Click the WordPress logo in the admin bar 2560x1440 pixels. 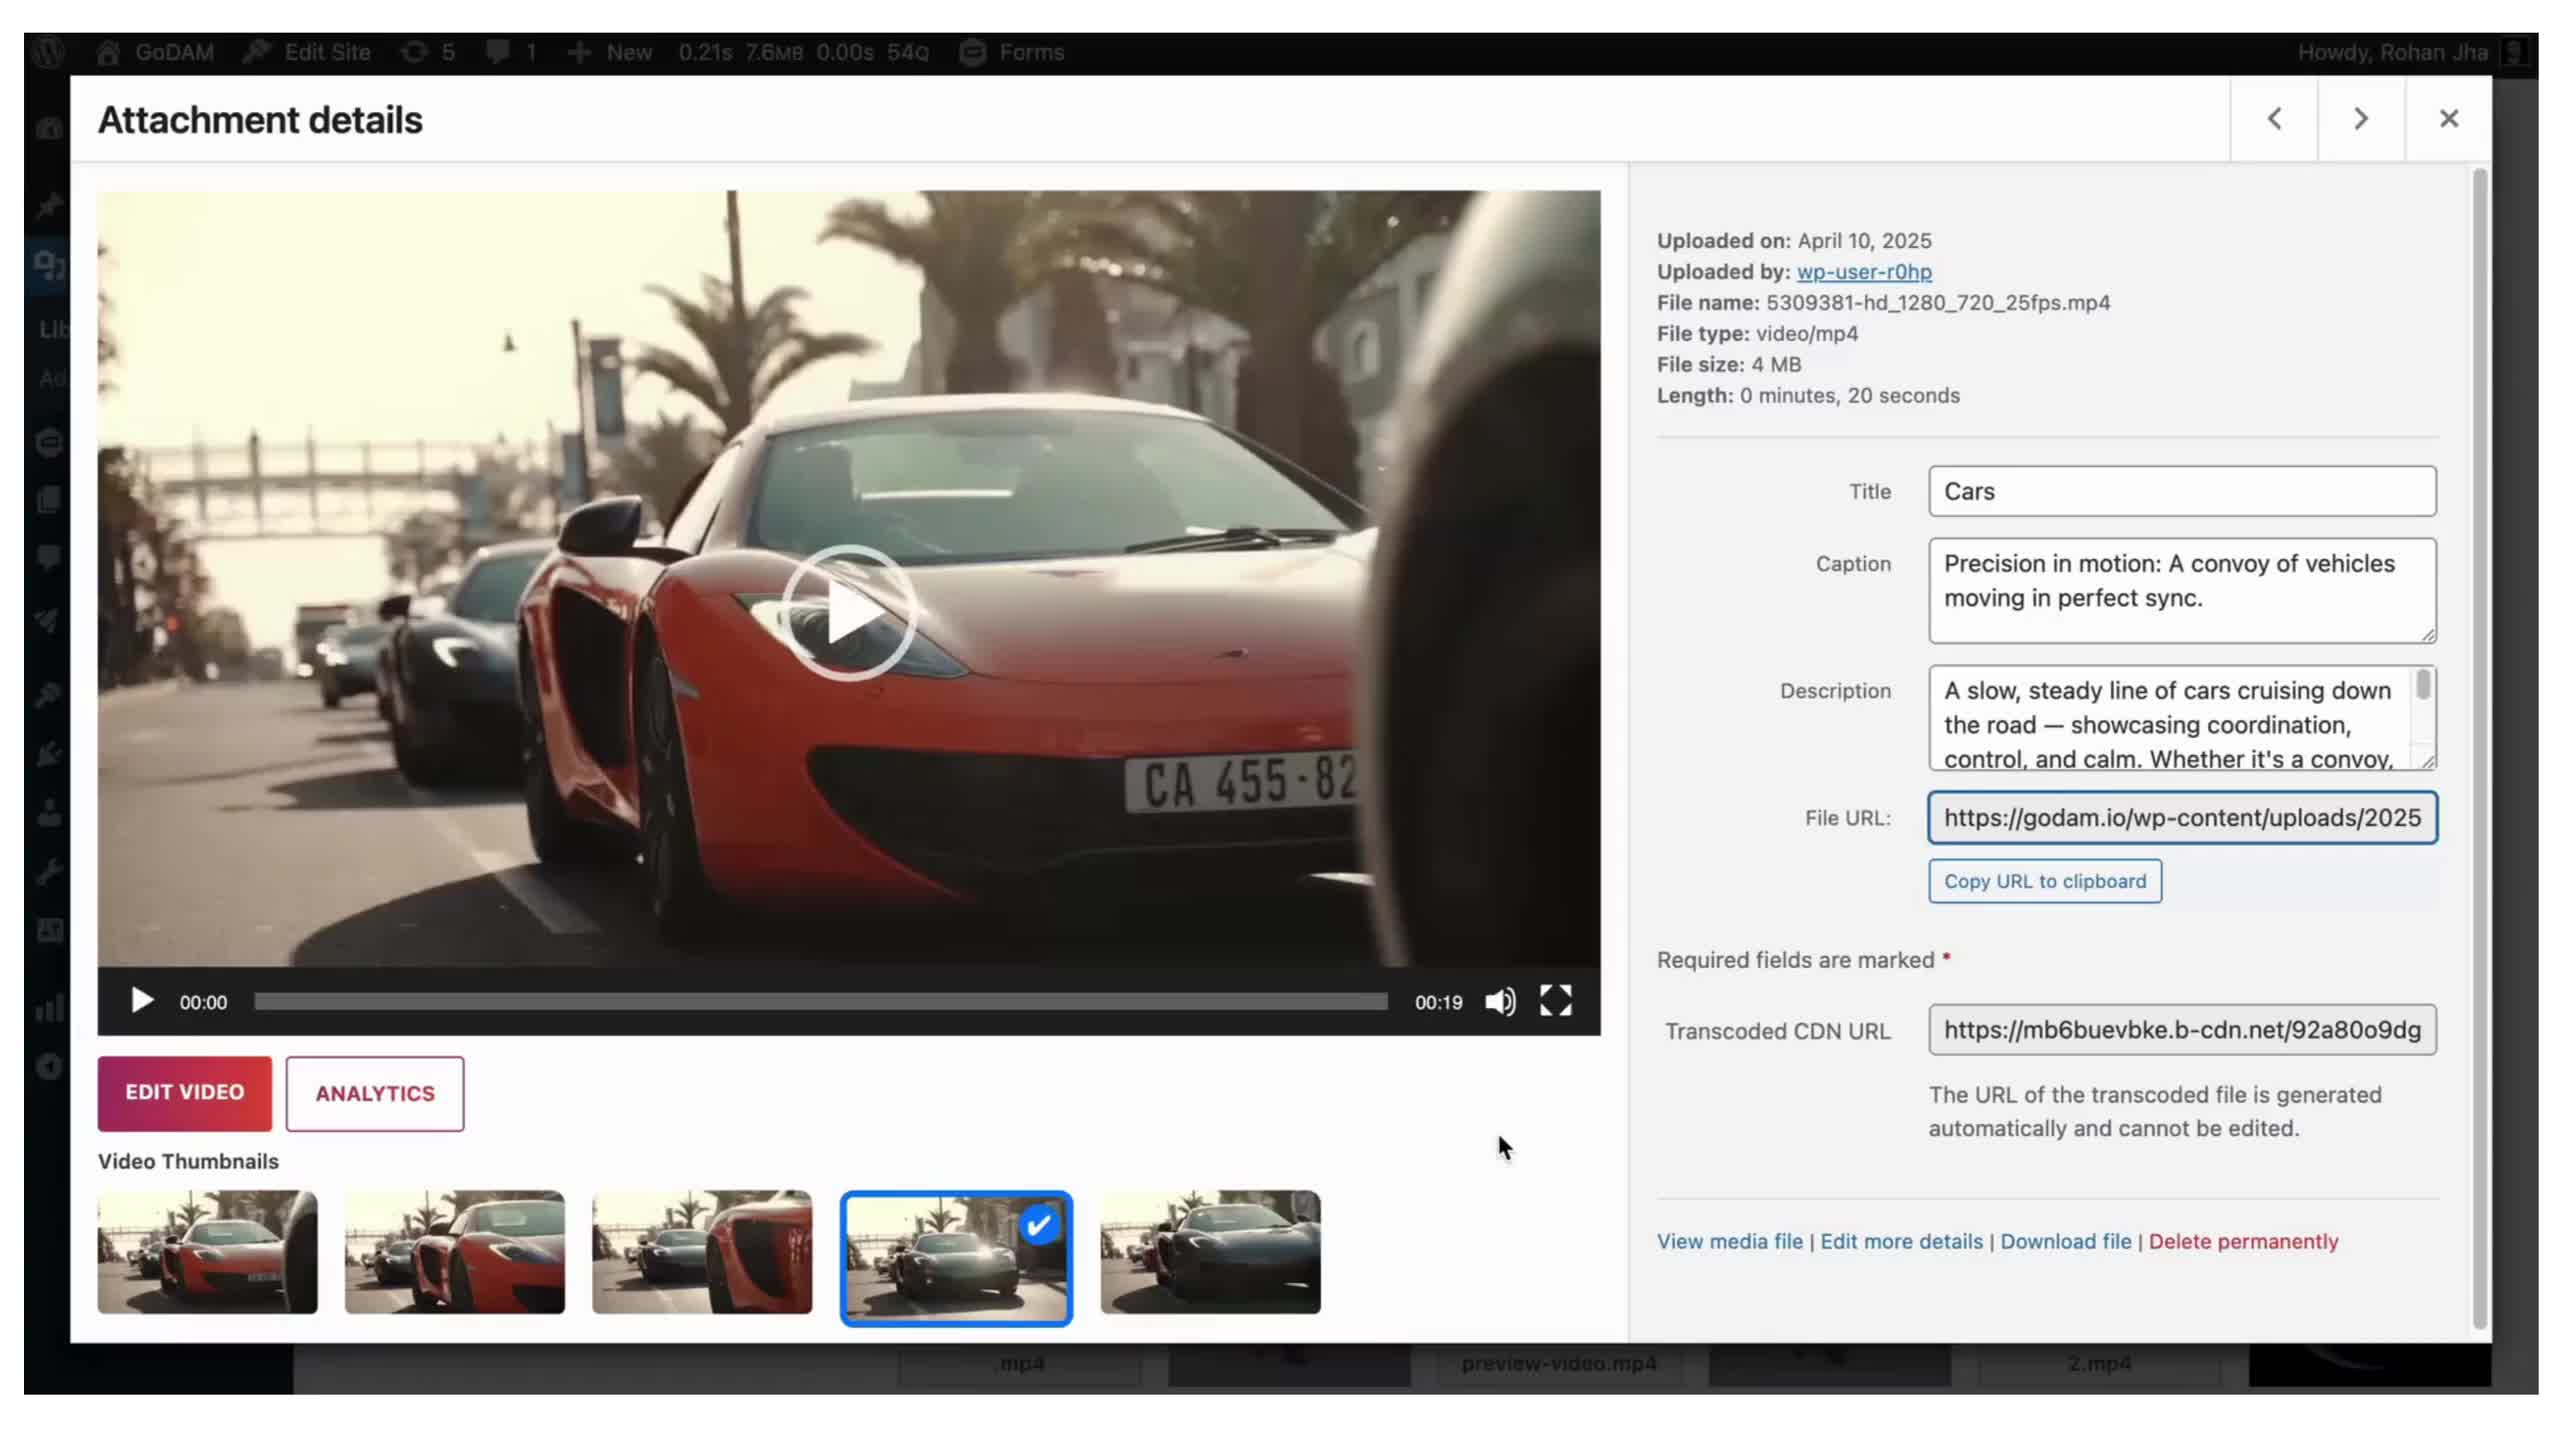[x=47, y=51]
